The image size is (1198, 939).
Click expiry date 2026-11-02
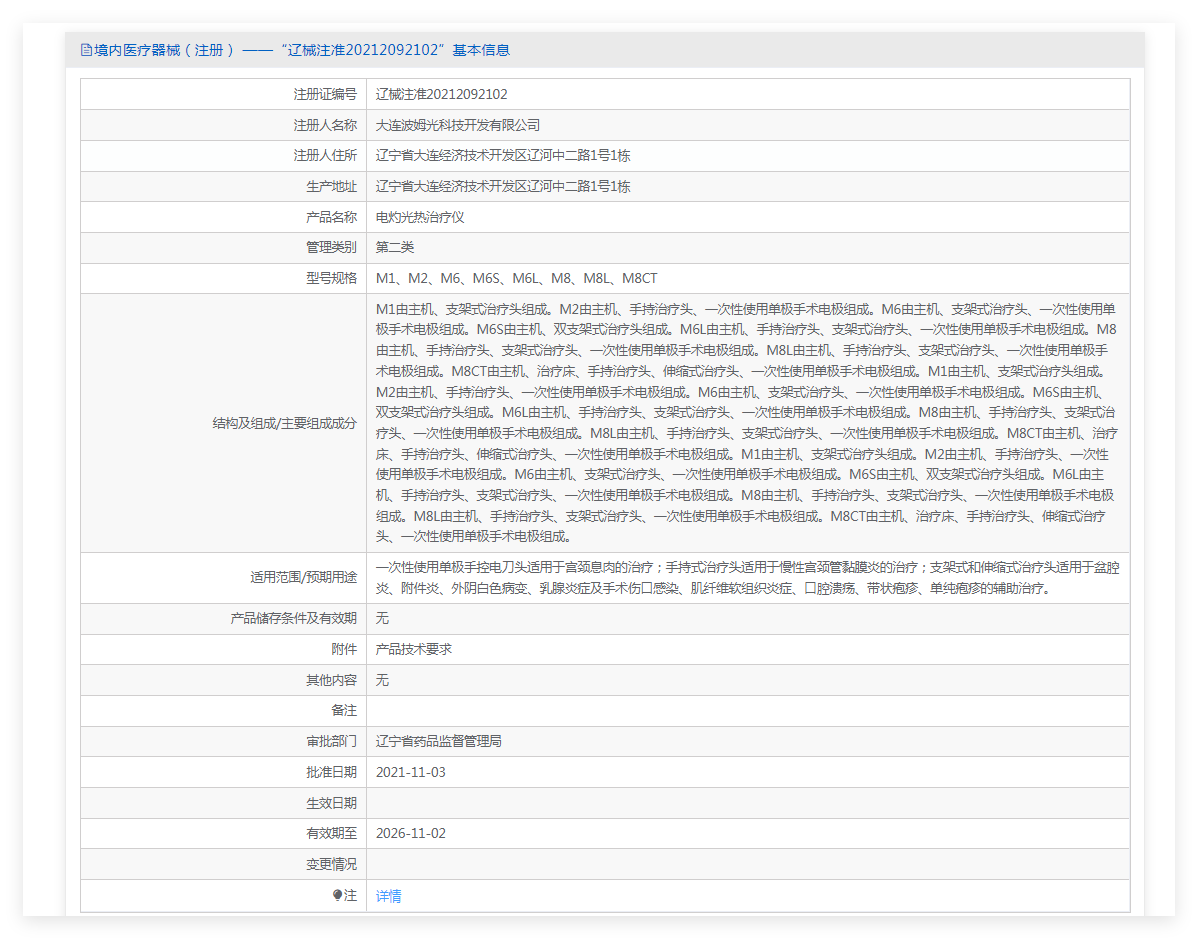410,833
